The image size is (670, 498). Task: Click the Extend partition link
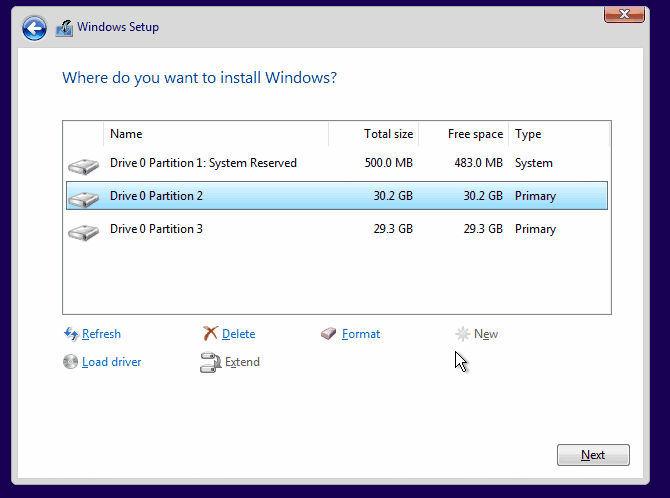click(242, 362)
